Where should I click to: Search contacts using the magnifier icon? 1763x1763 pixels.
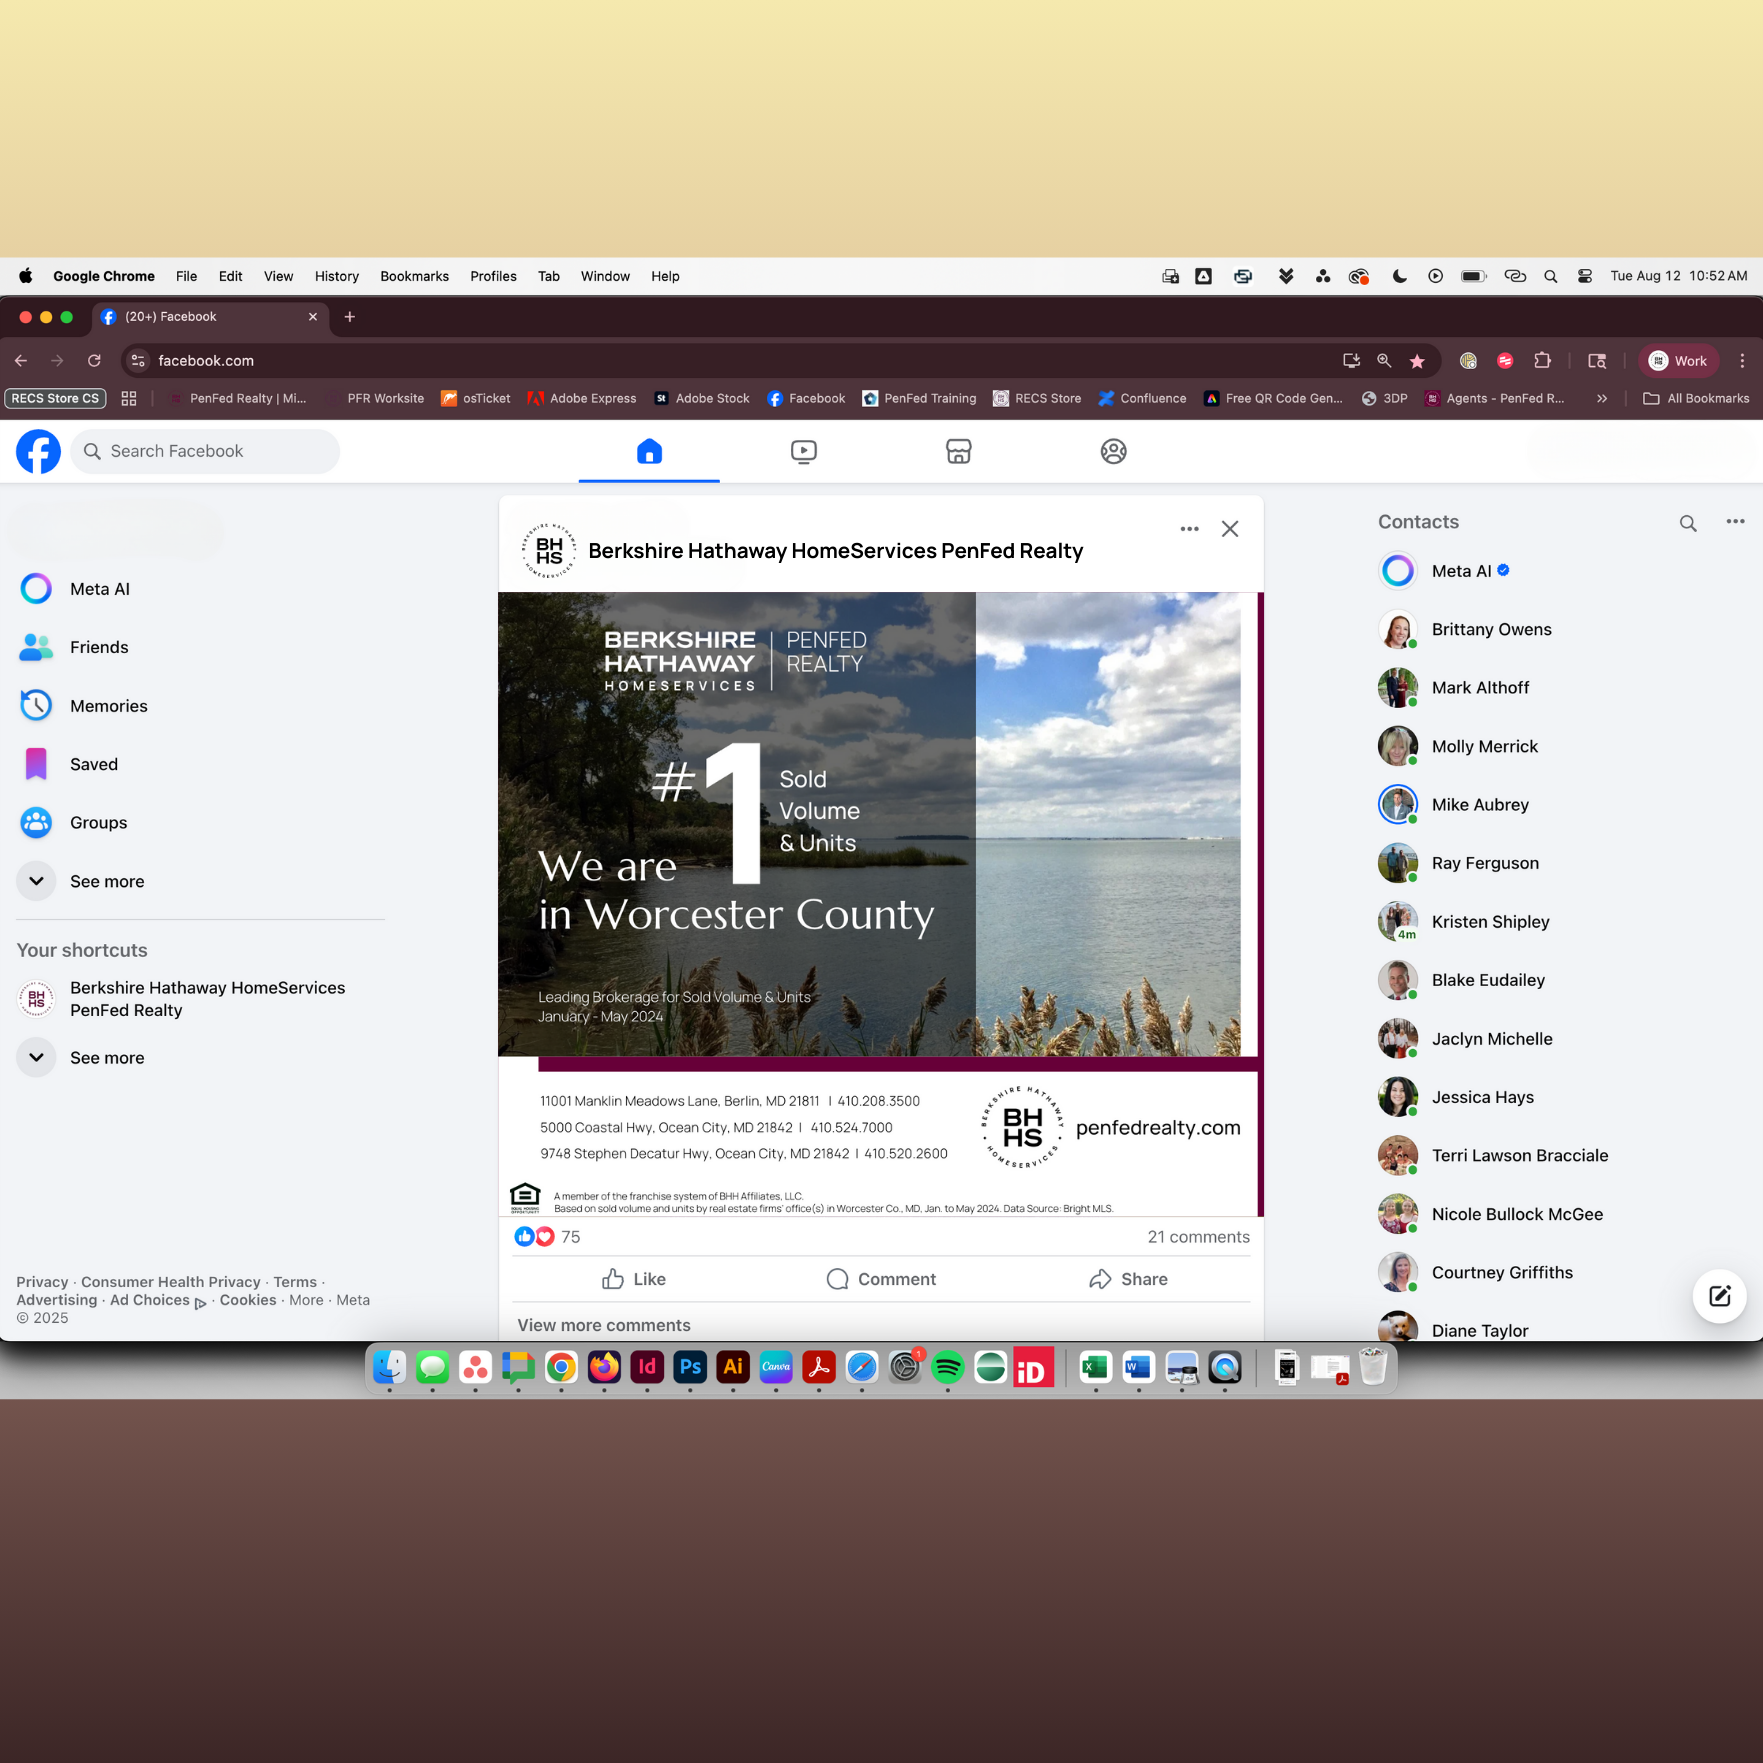tap(1687, 523)
